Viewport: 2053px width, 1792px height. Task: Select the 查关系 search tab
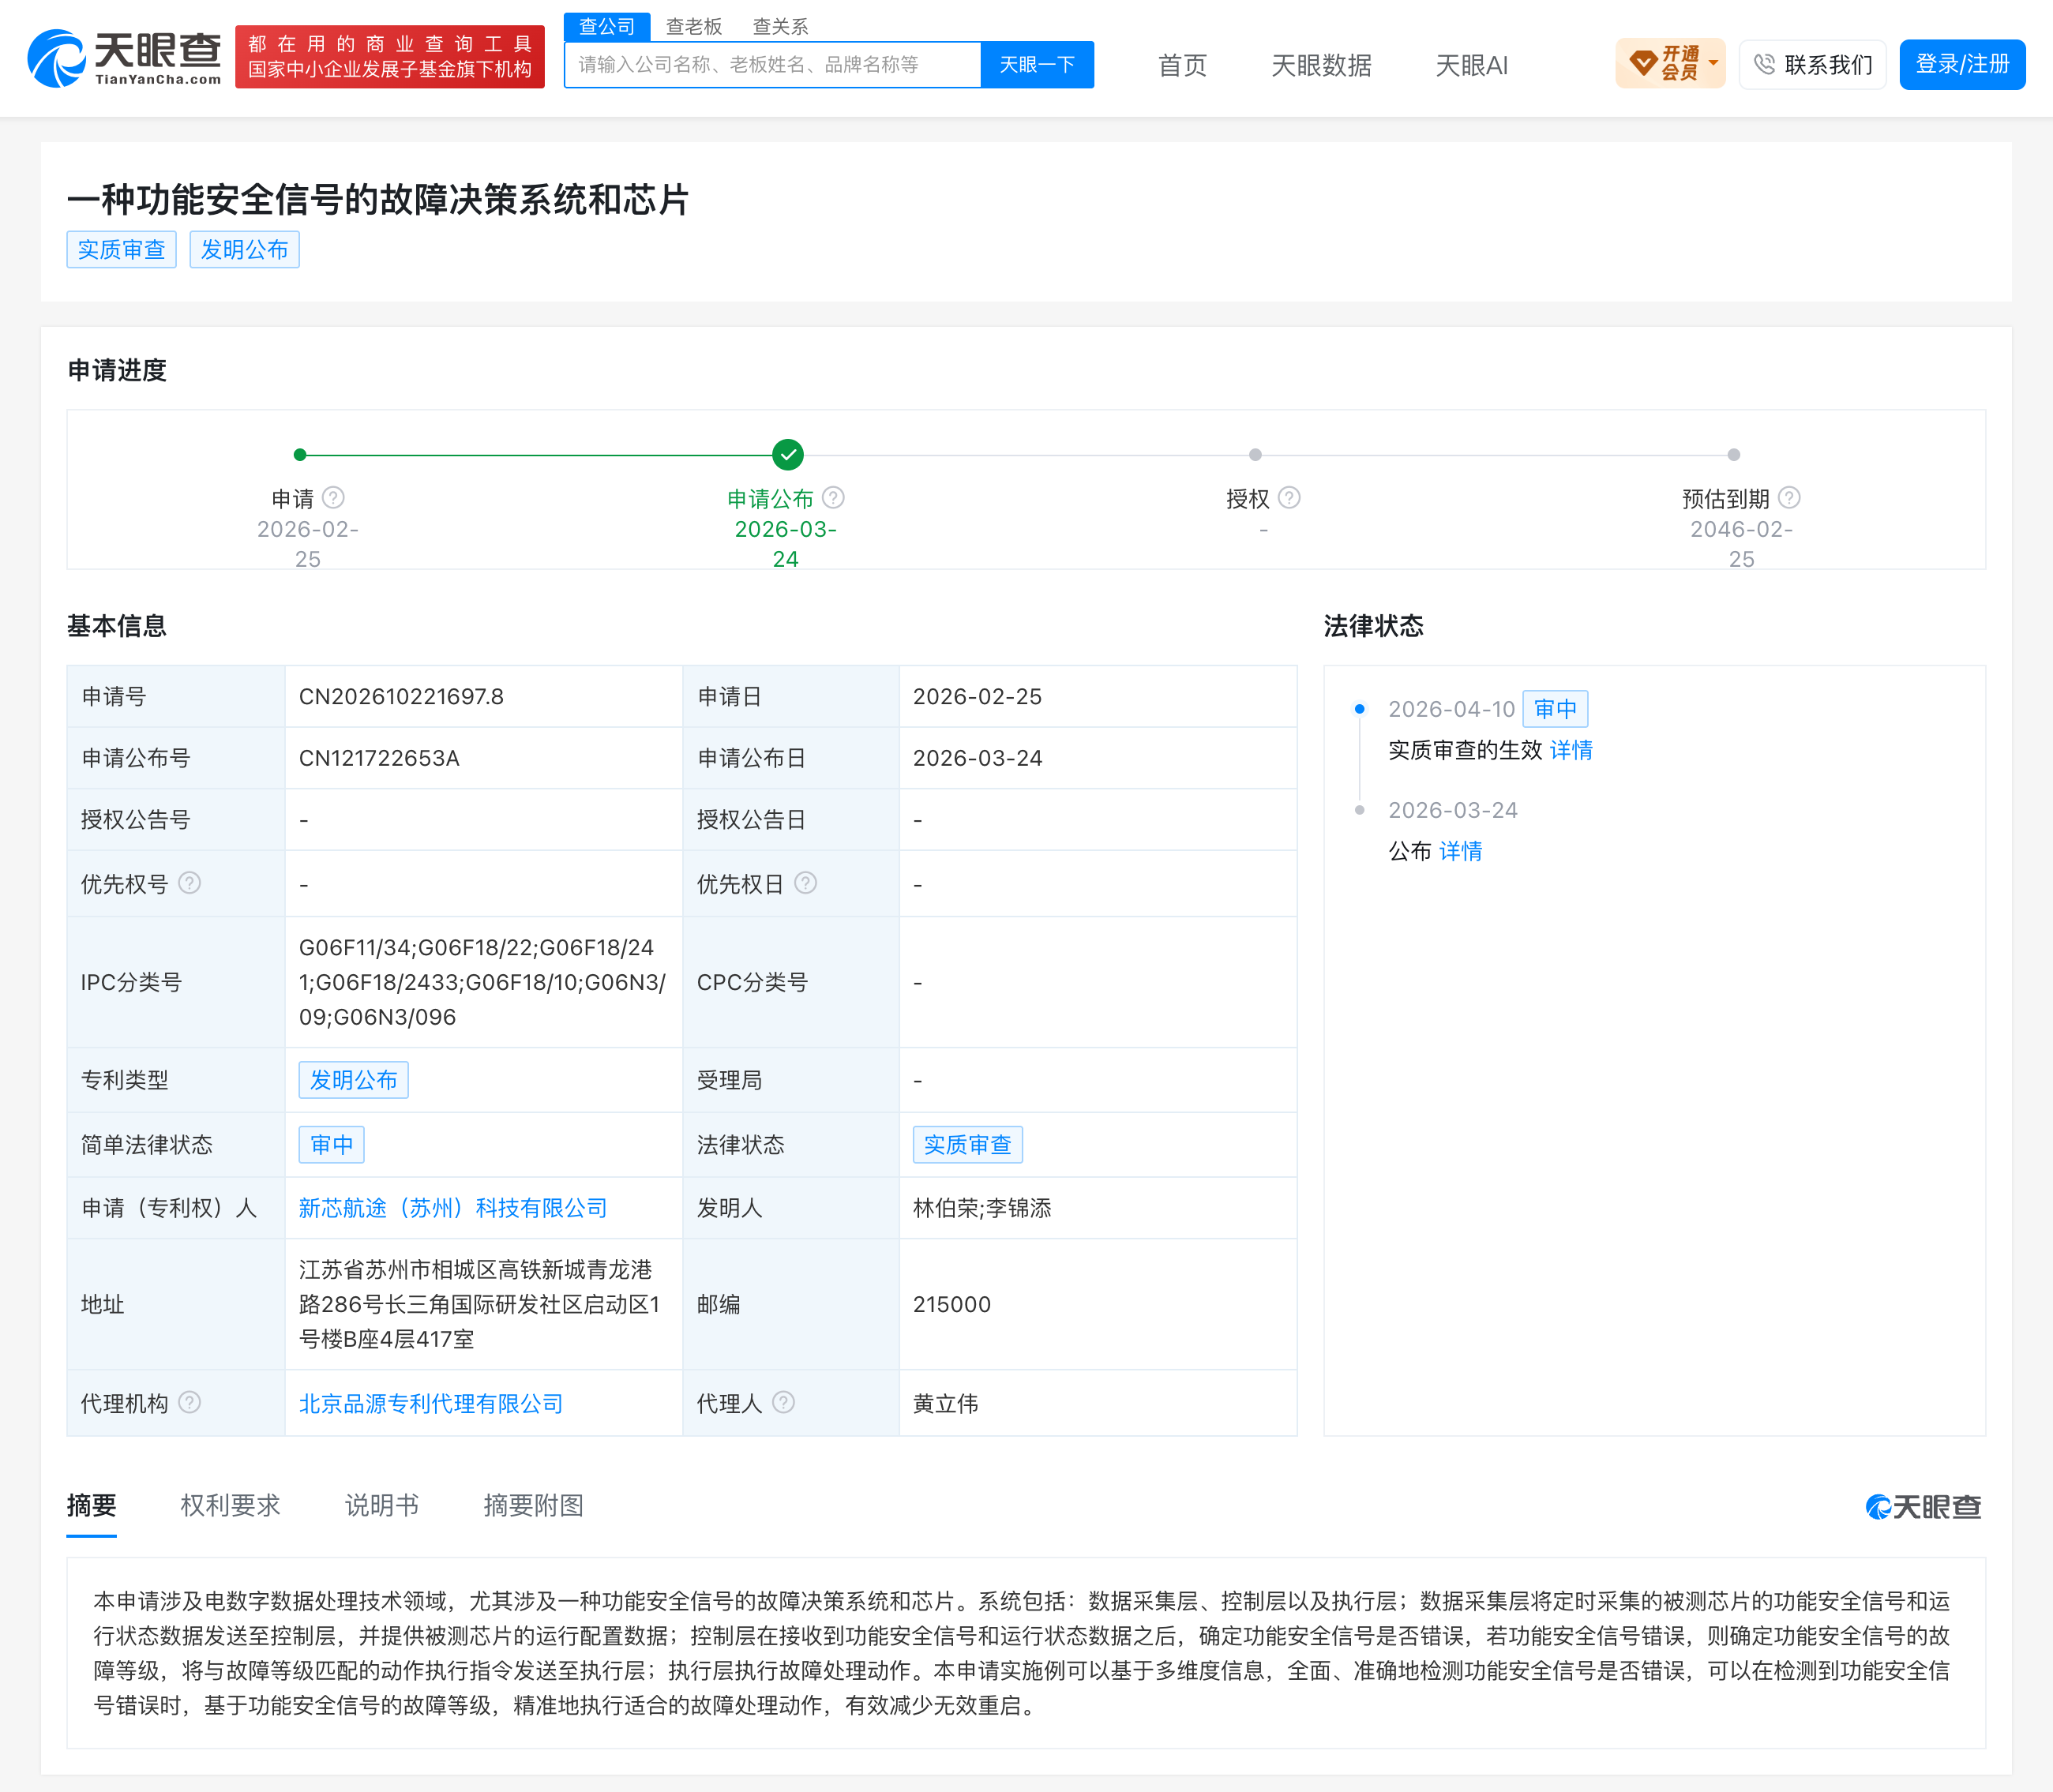point(780,26)
